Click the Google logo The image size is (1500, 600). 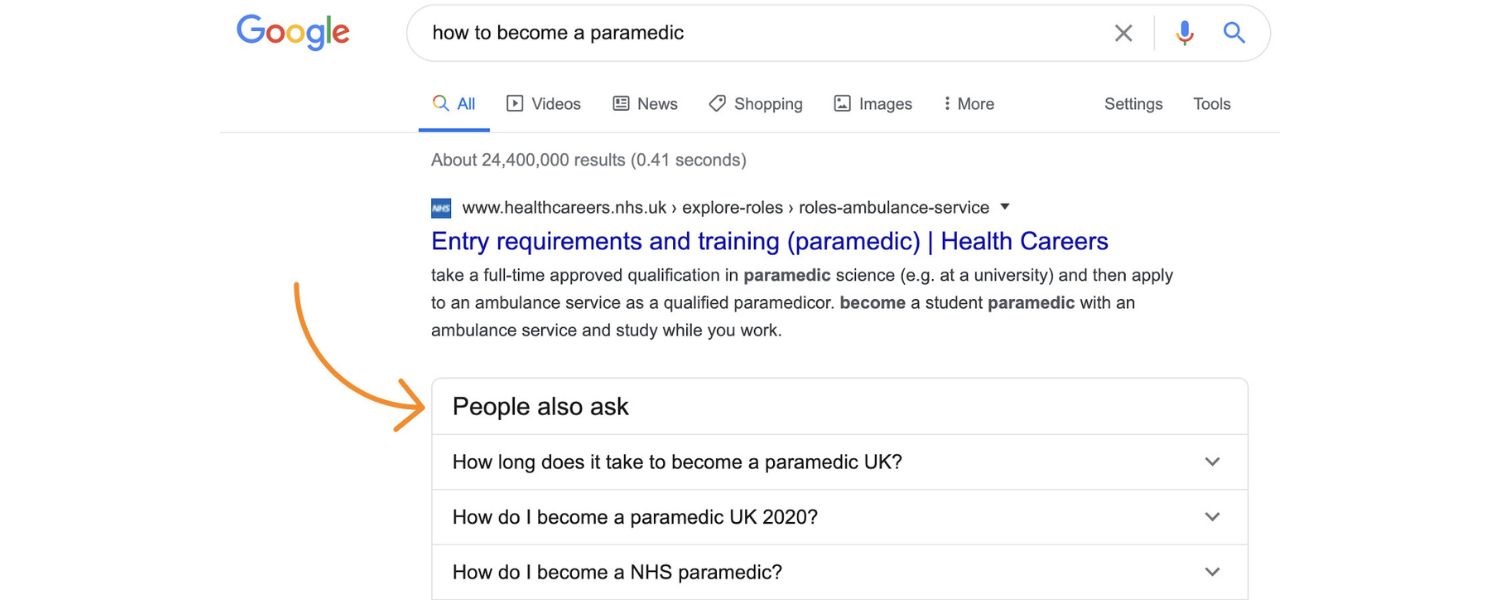pos(292,32)
